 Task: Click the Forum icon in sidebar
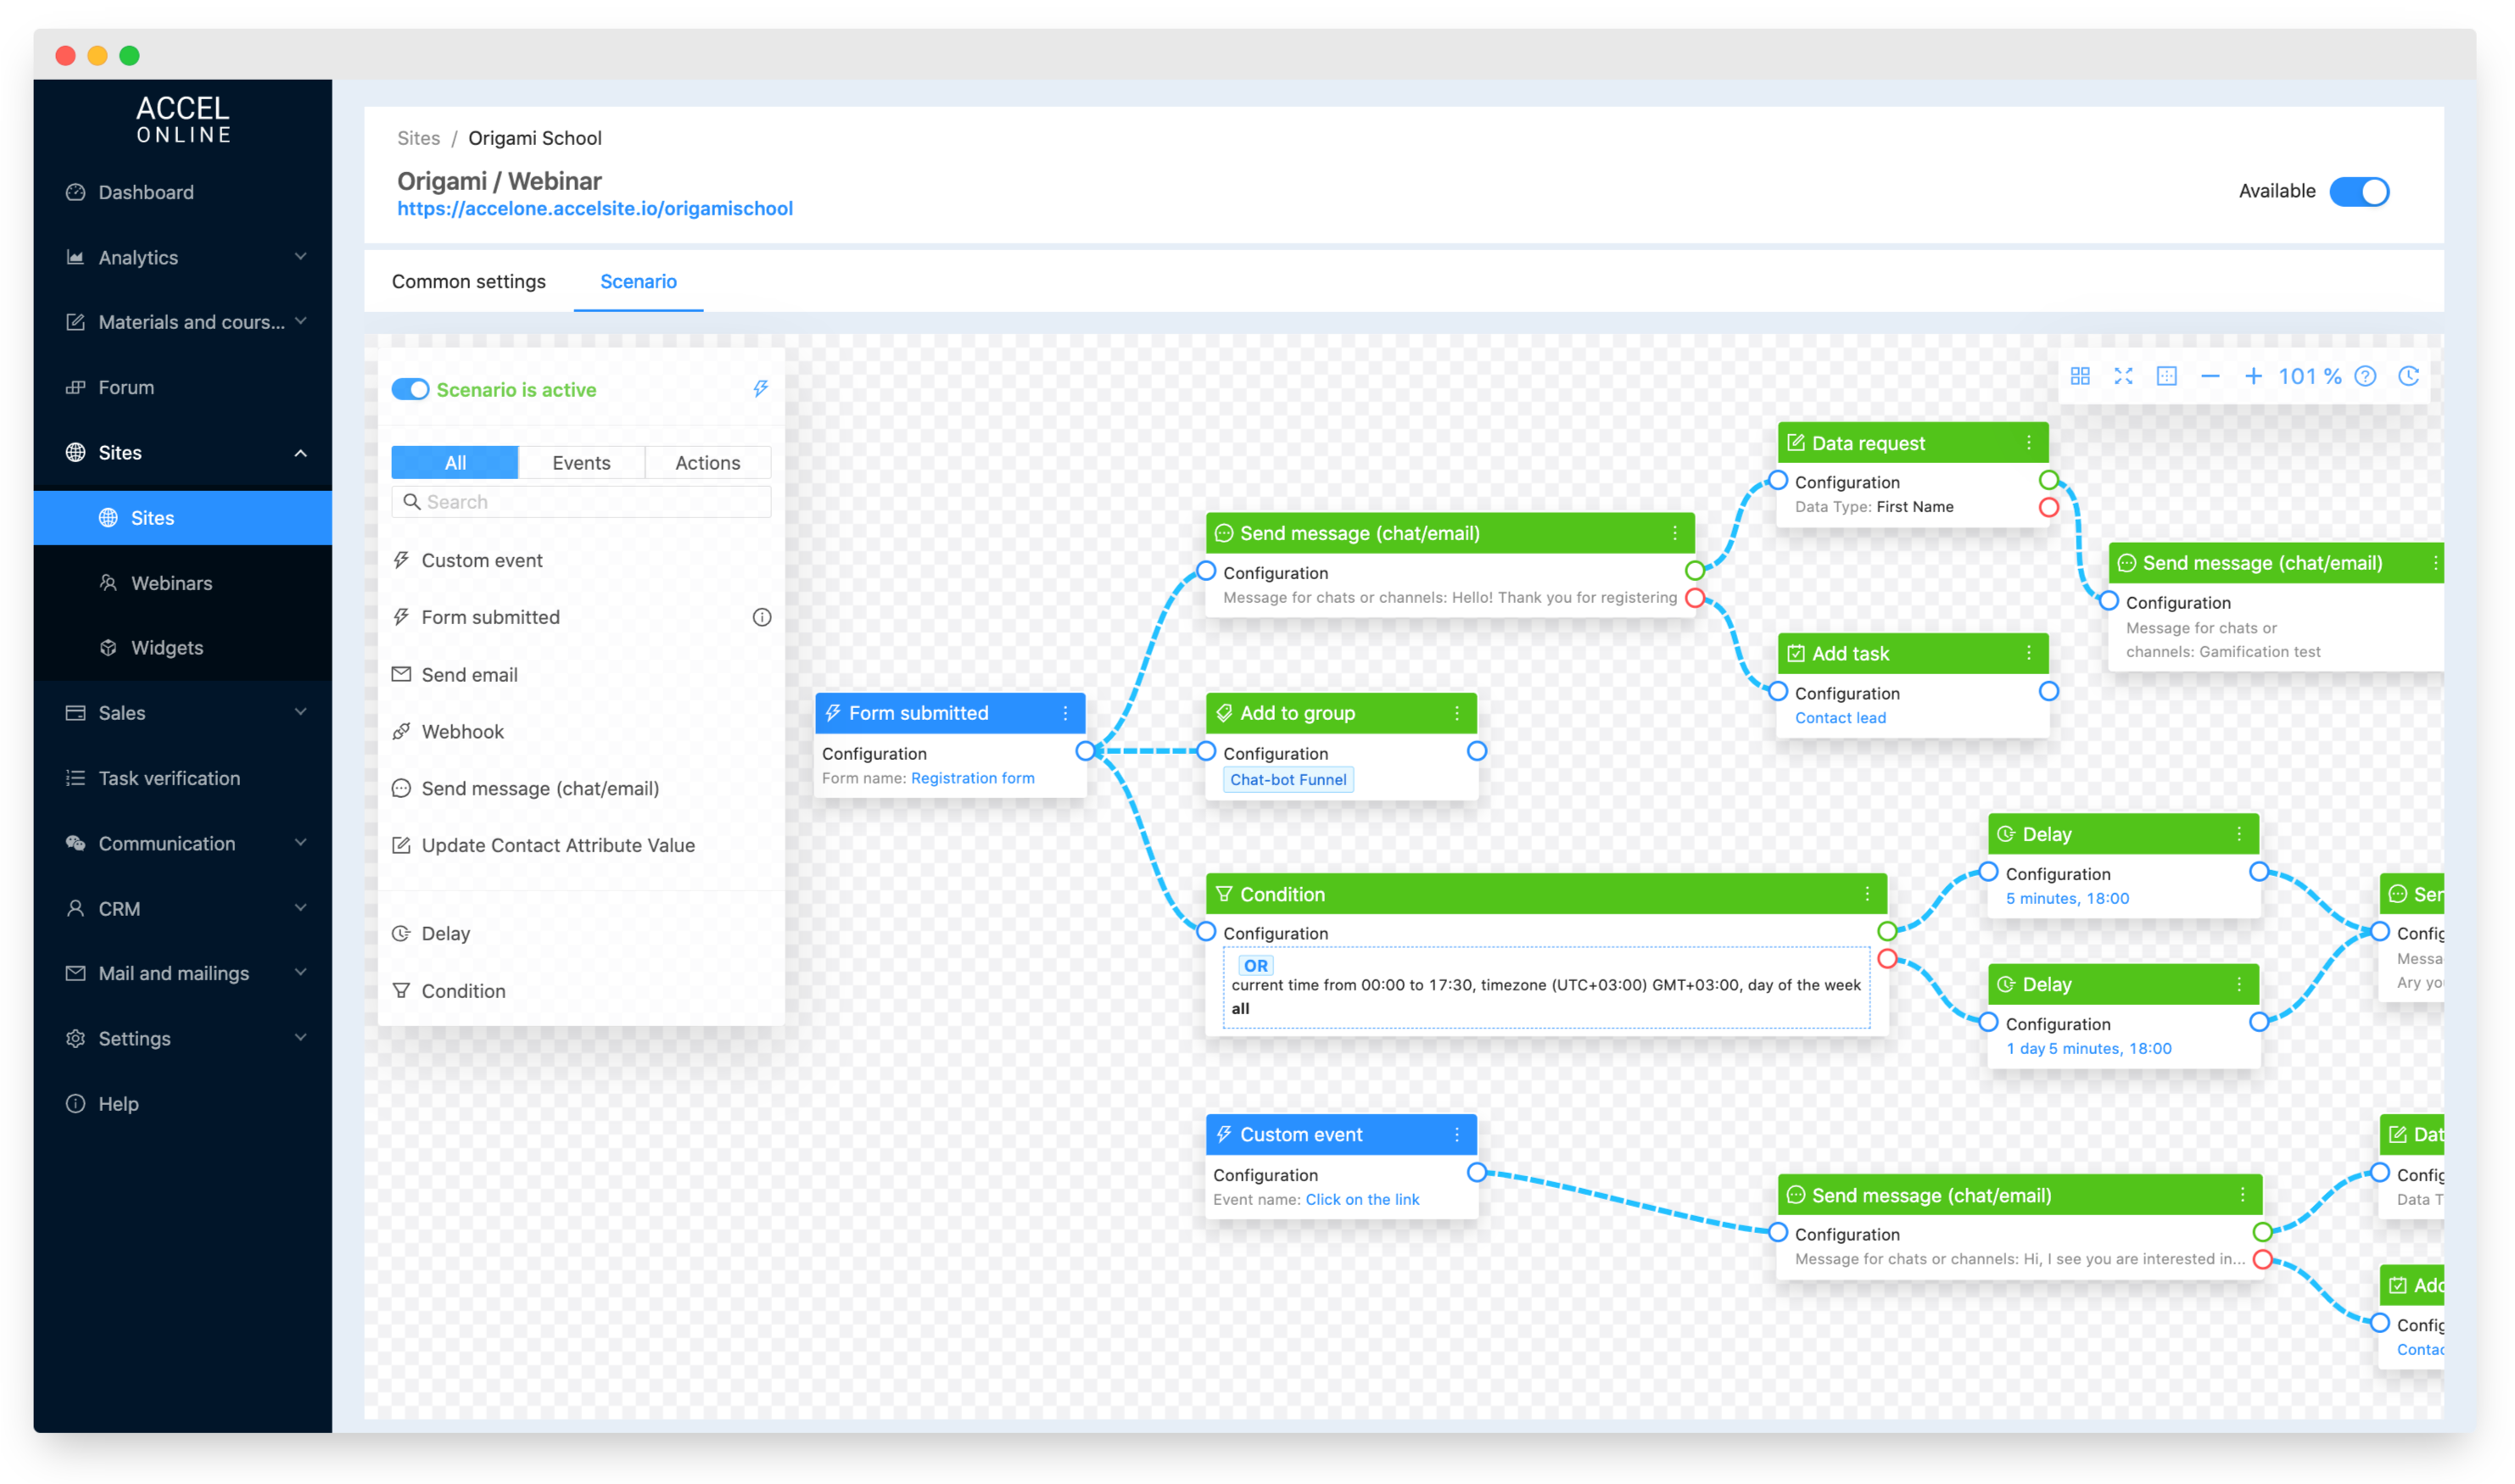pos(75,388)
